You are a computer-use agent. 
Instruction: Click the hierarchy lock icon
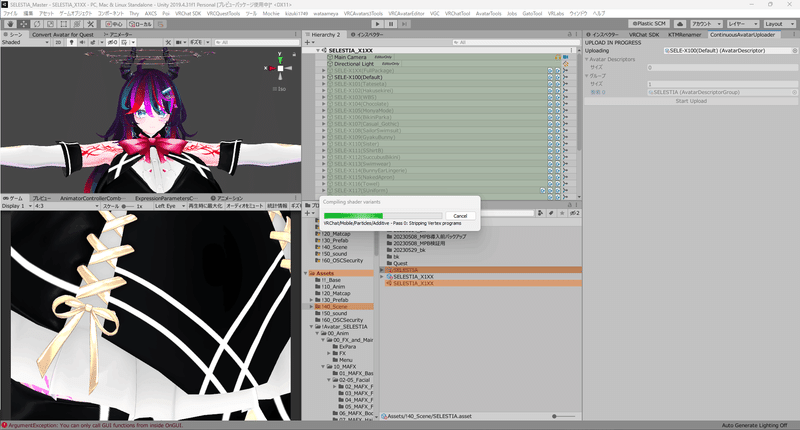coord(569,35)
